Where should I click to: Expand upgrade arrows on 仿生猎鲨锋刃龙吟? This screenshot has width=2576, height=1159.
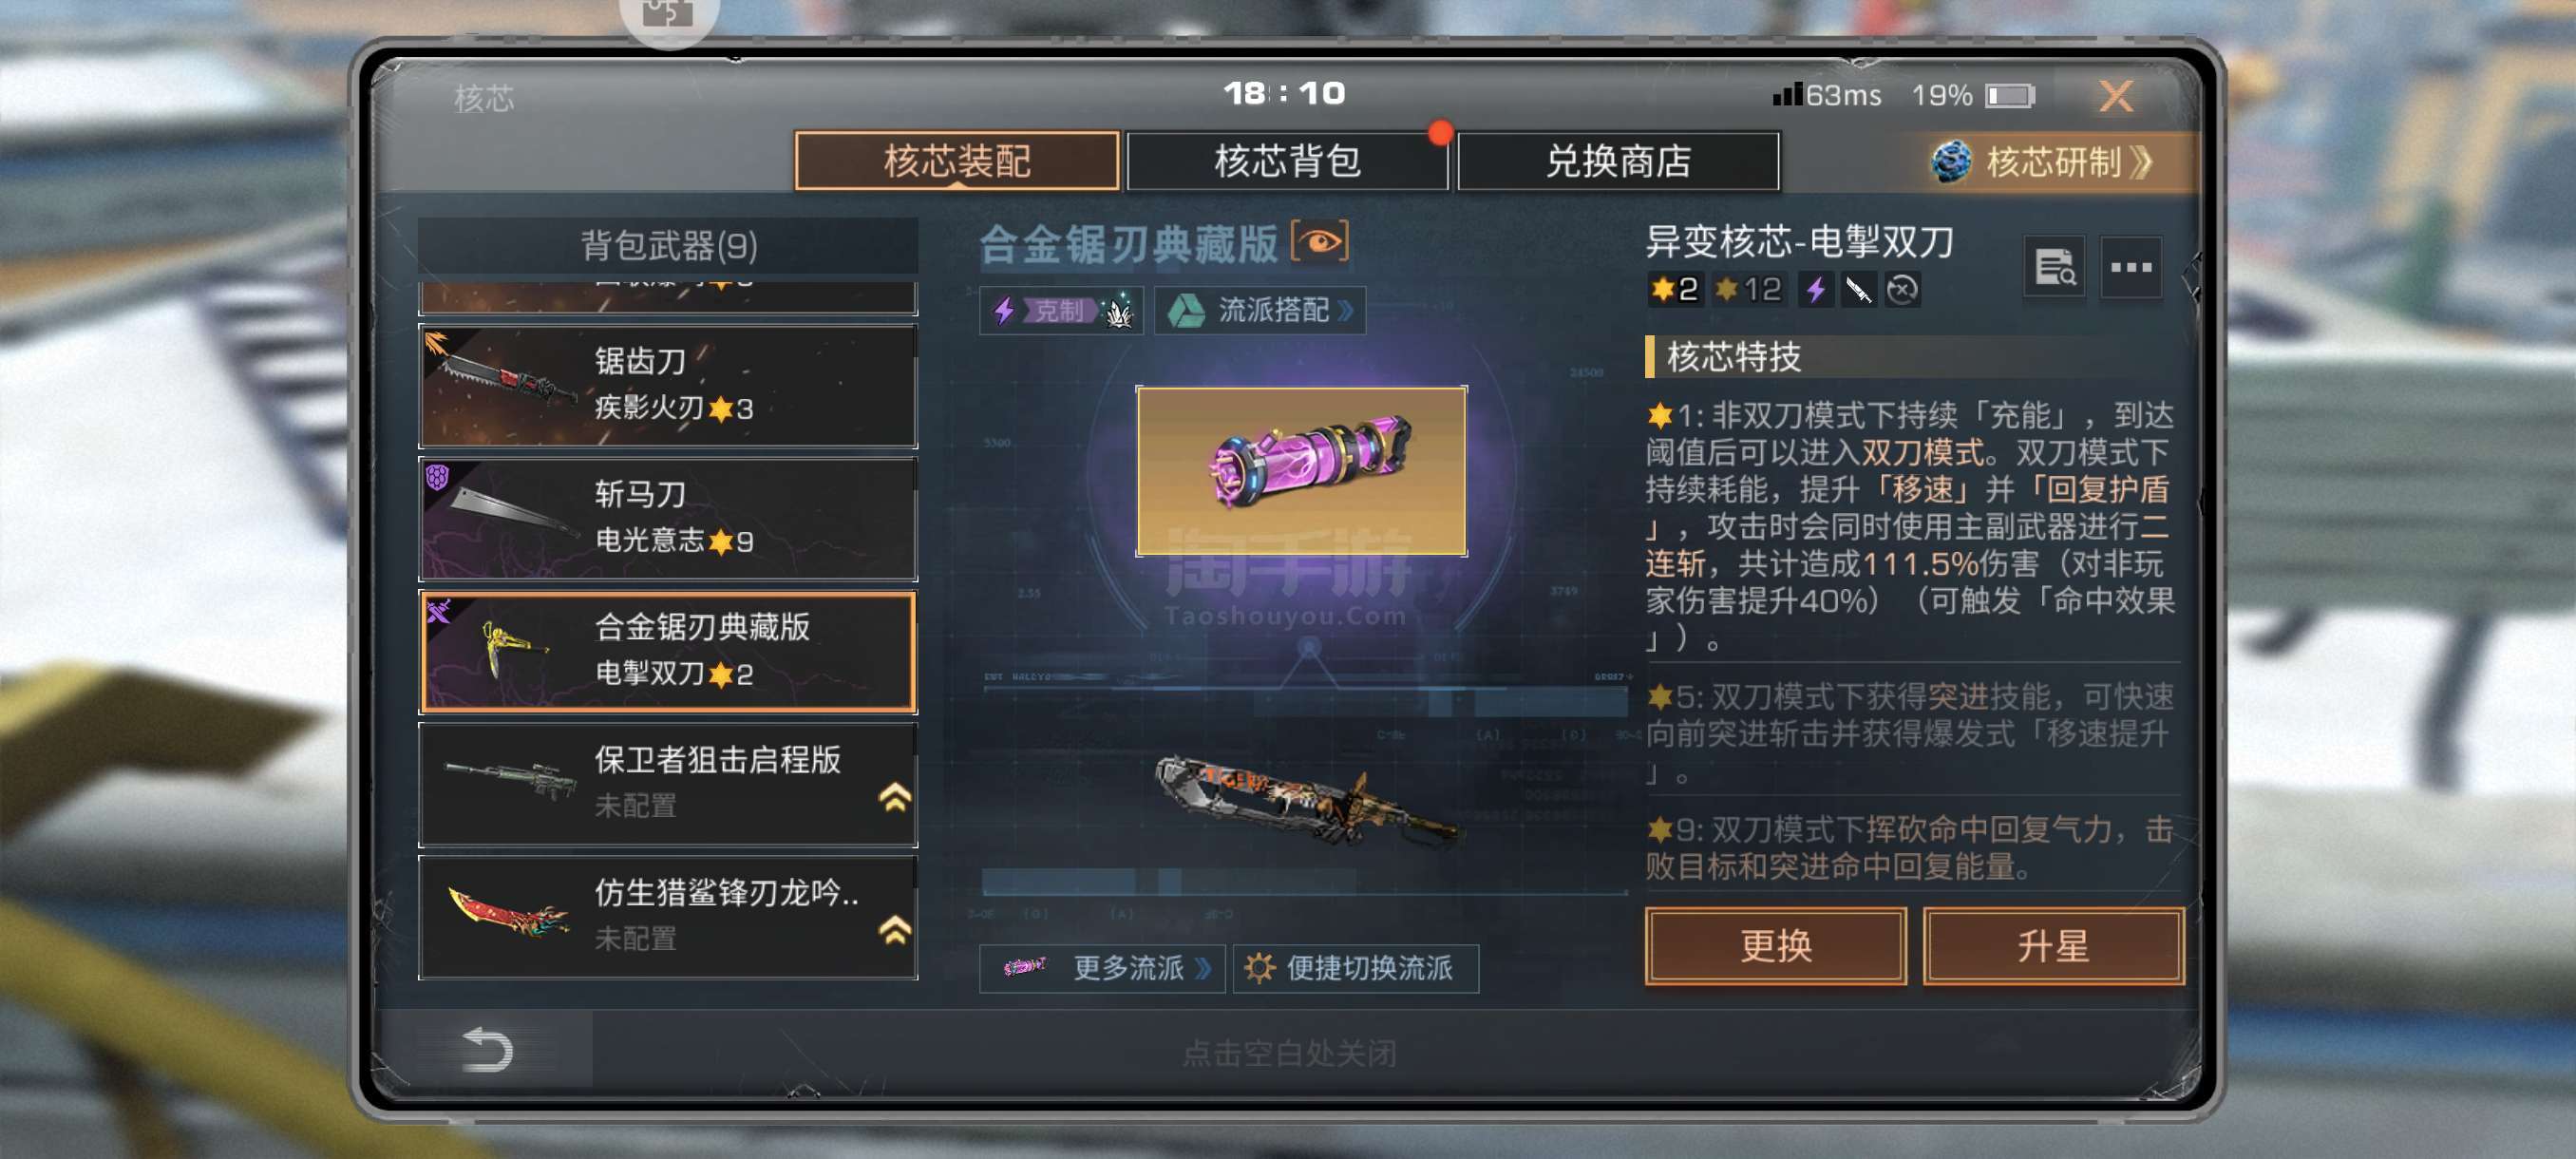pyautogui.click(x=894, y=930)
